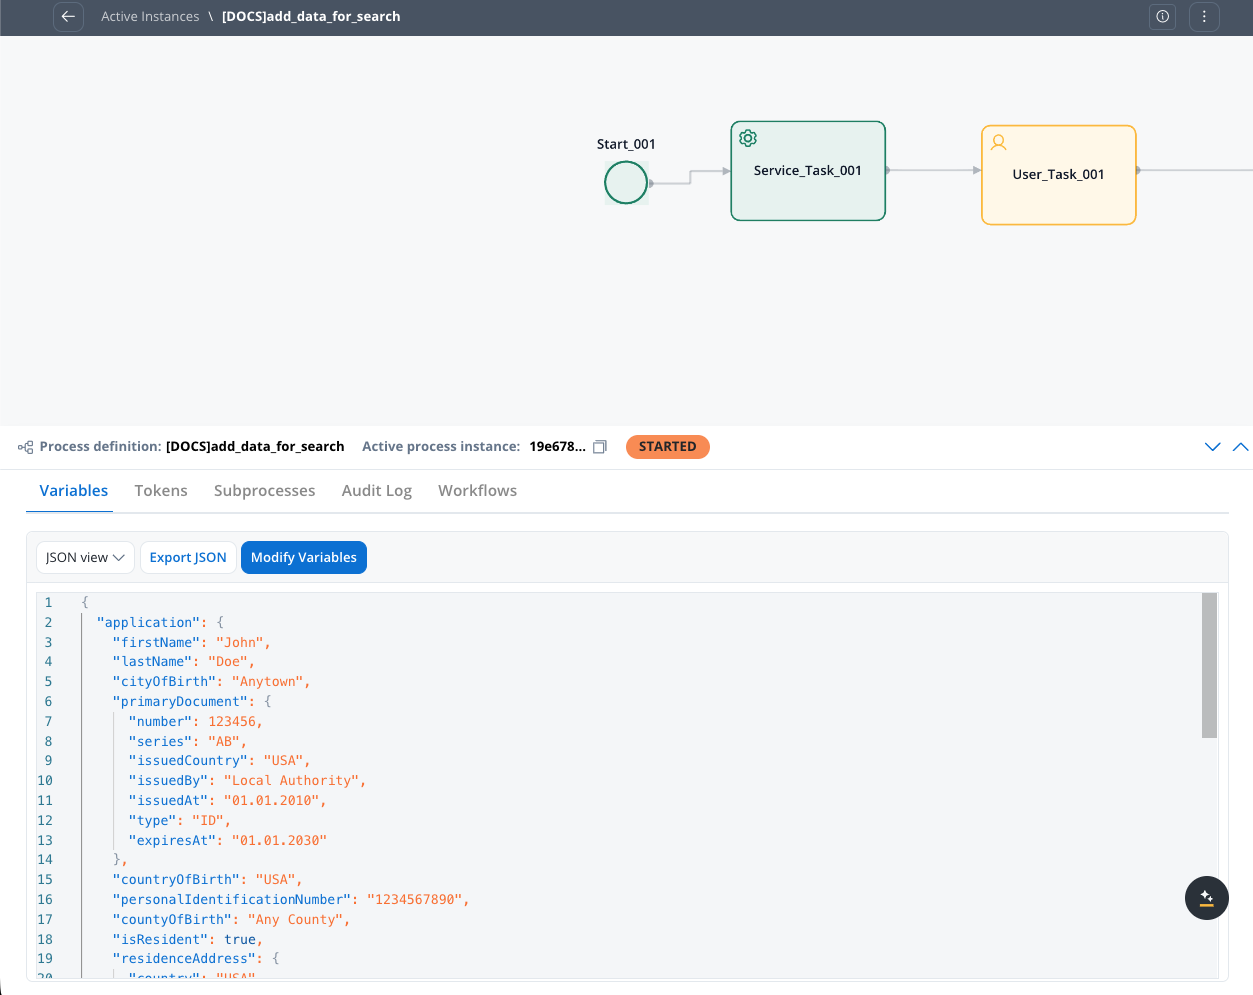Screen dimensions: 1253x995
Task: Click the gear icon on Service_Task_001
Action: 747,138
